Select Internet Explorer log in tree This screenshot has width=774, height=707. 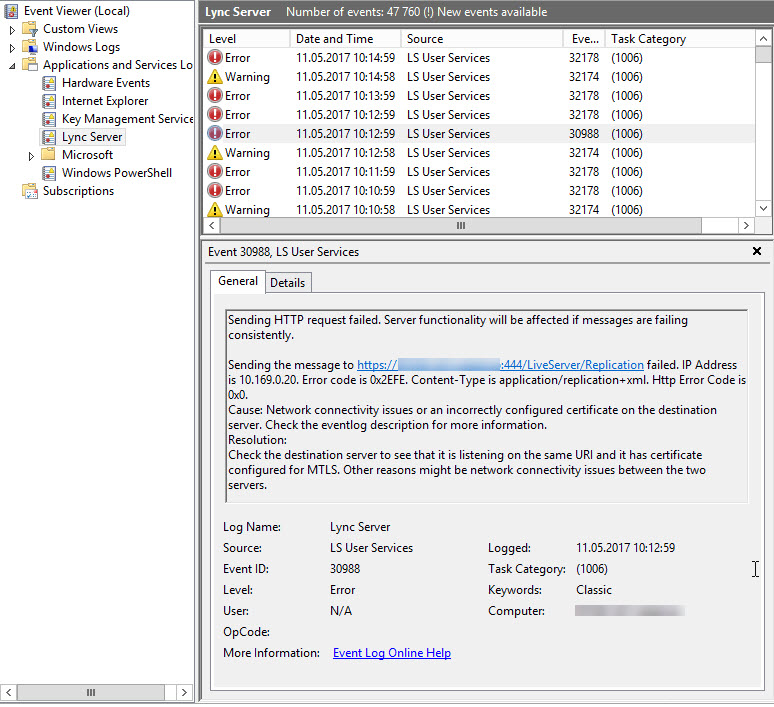tap(105, 101)
